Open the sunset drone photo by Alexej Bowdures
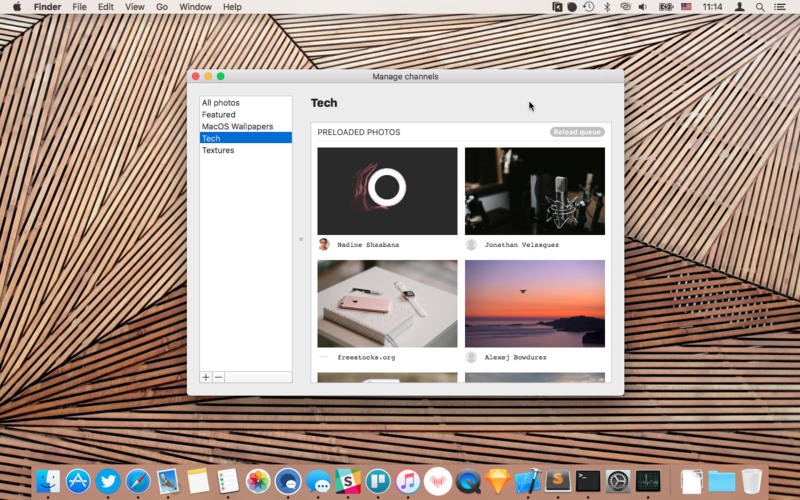800x500 pixels. [535, 304]
